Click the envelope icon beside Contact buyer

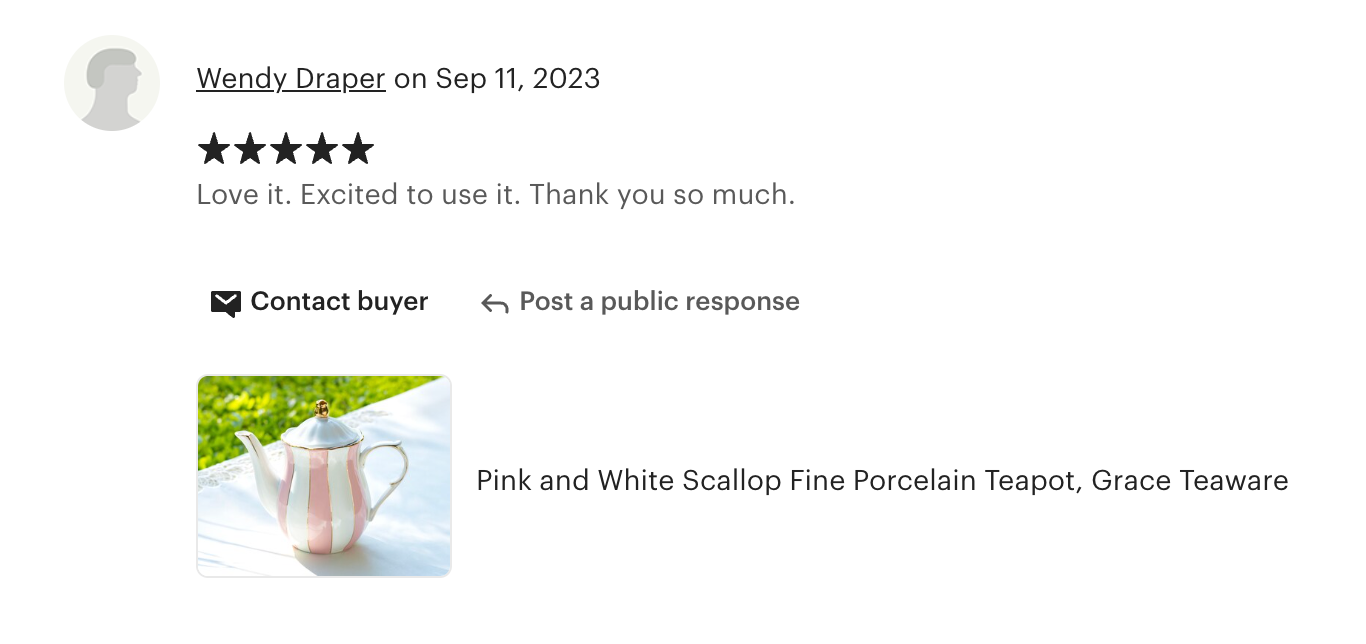[226, 303]
